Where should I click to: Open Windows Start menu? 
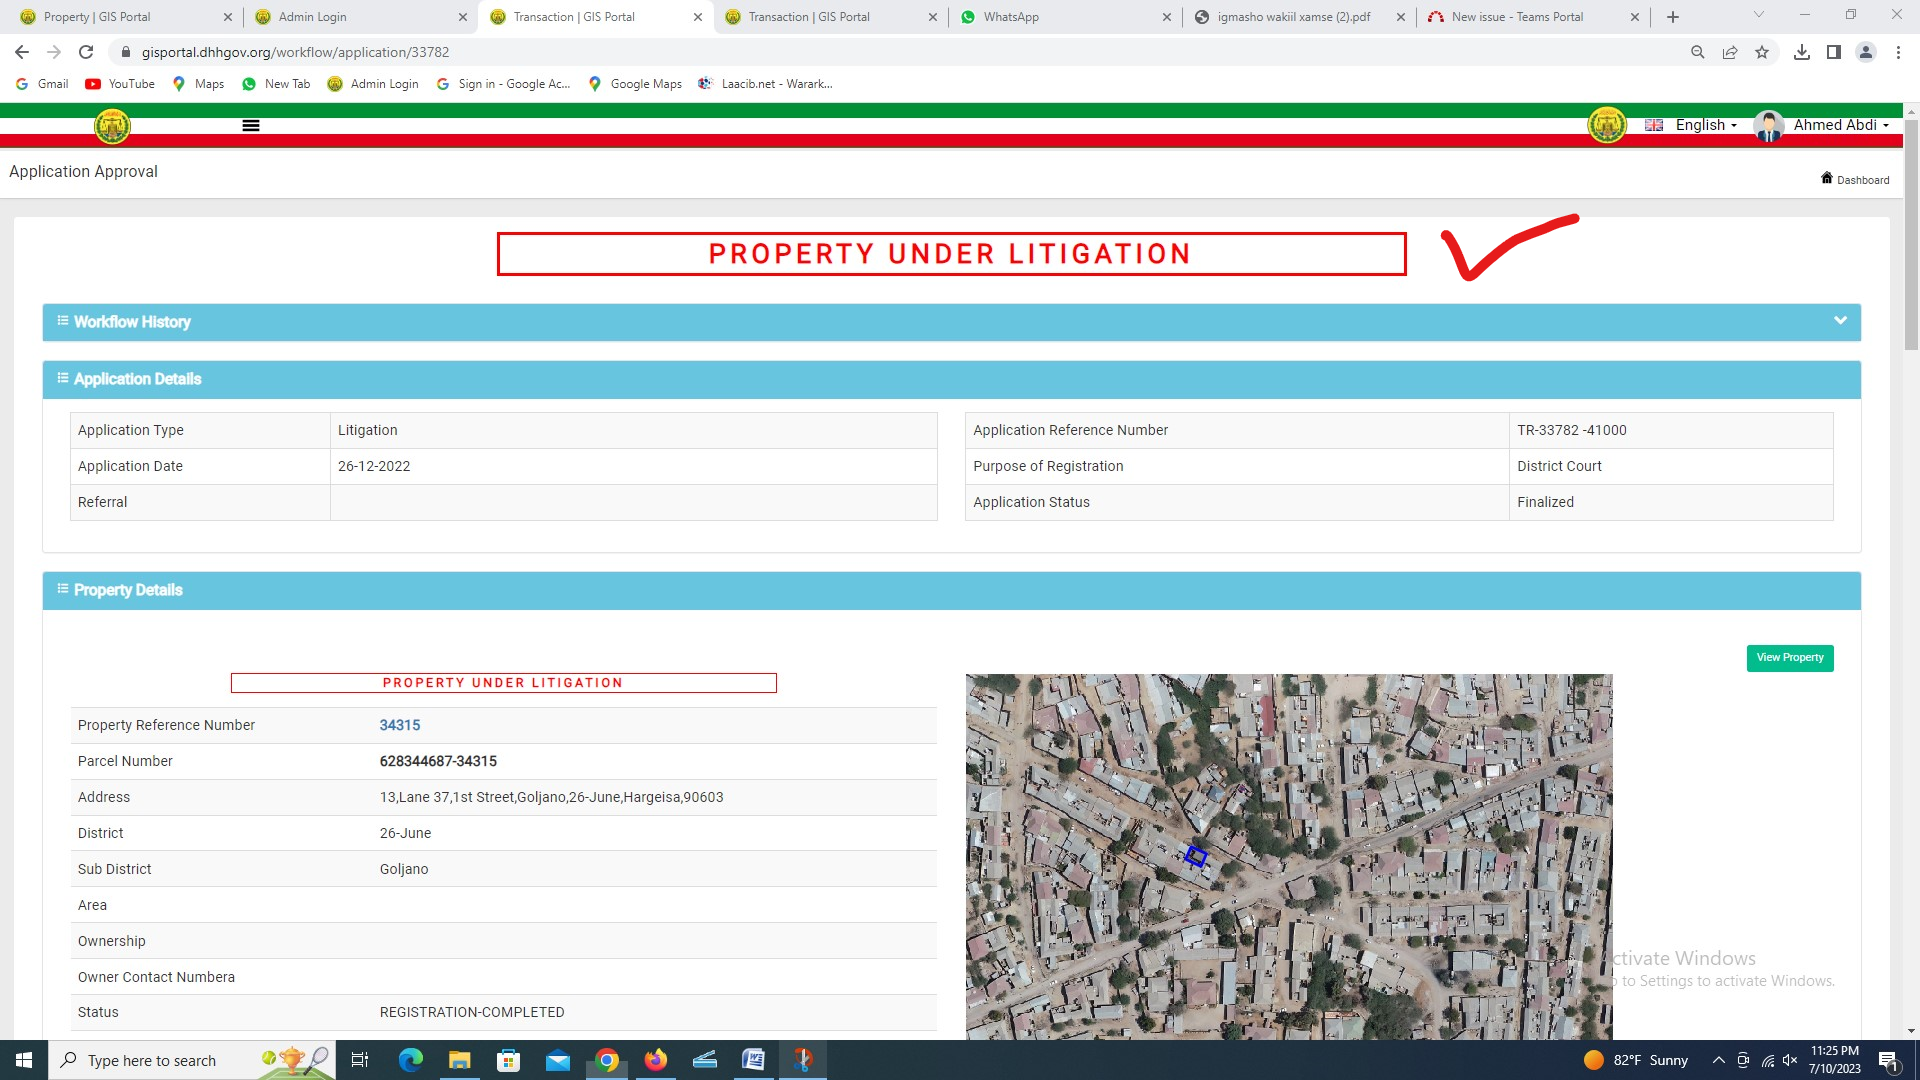click(x=24, y=1060)
